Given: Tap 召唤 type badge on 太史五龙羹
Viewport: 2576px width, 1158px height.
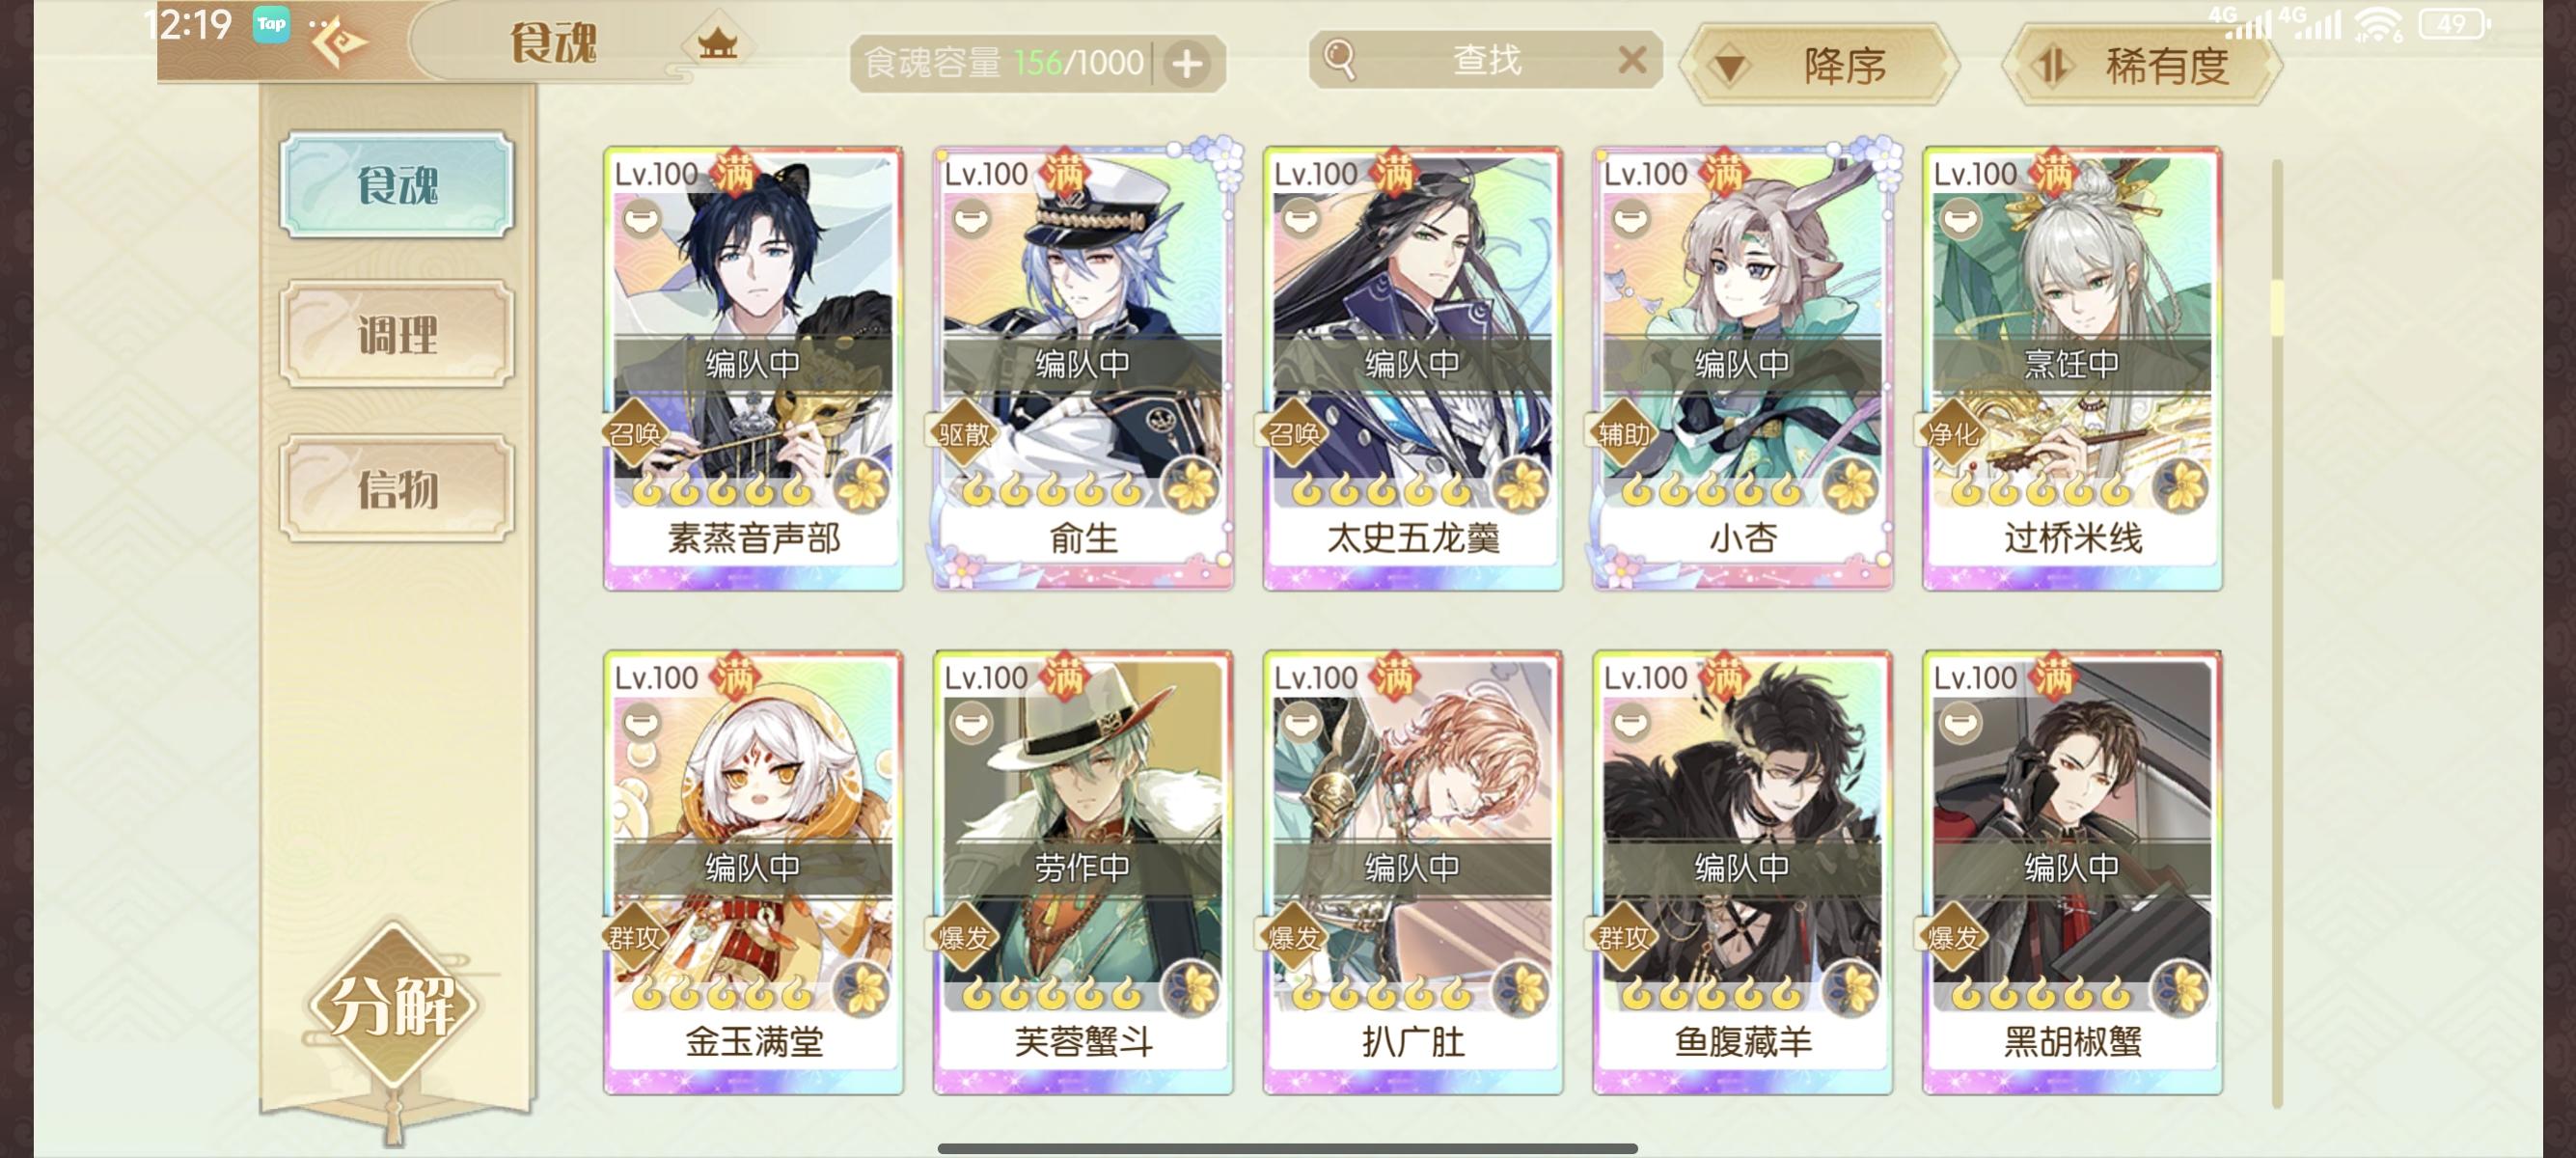Looking at the screenshot, I should [x=1293, y=433].
